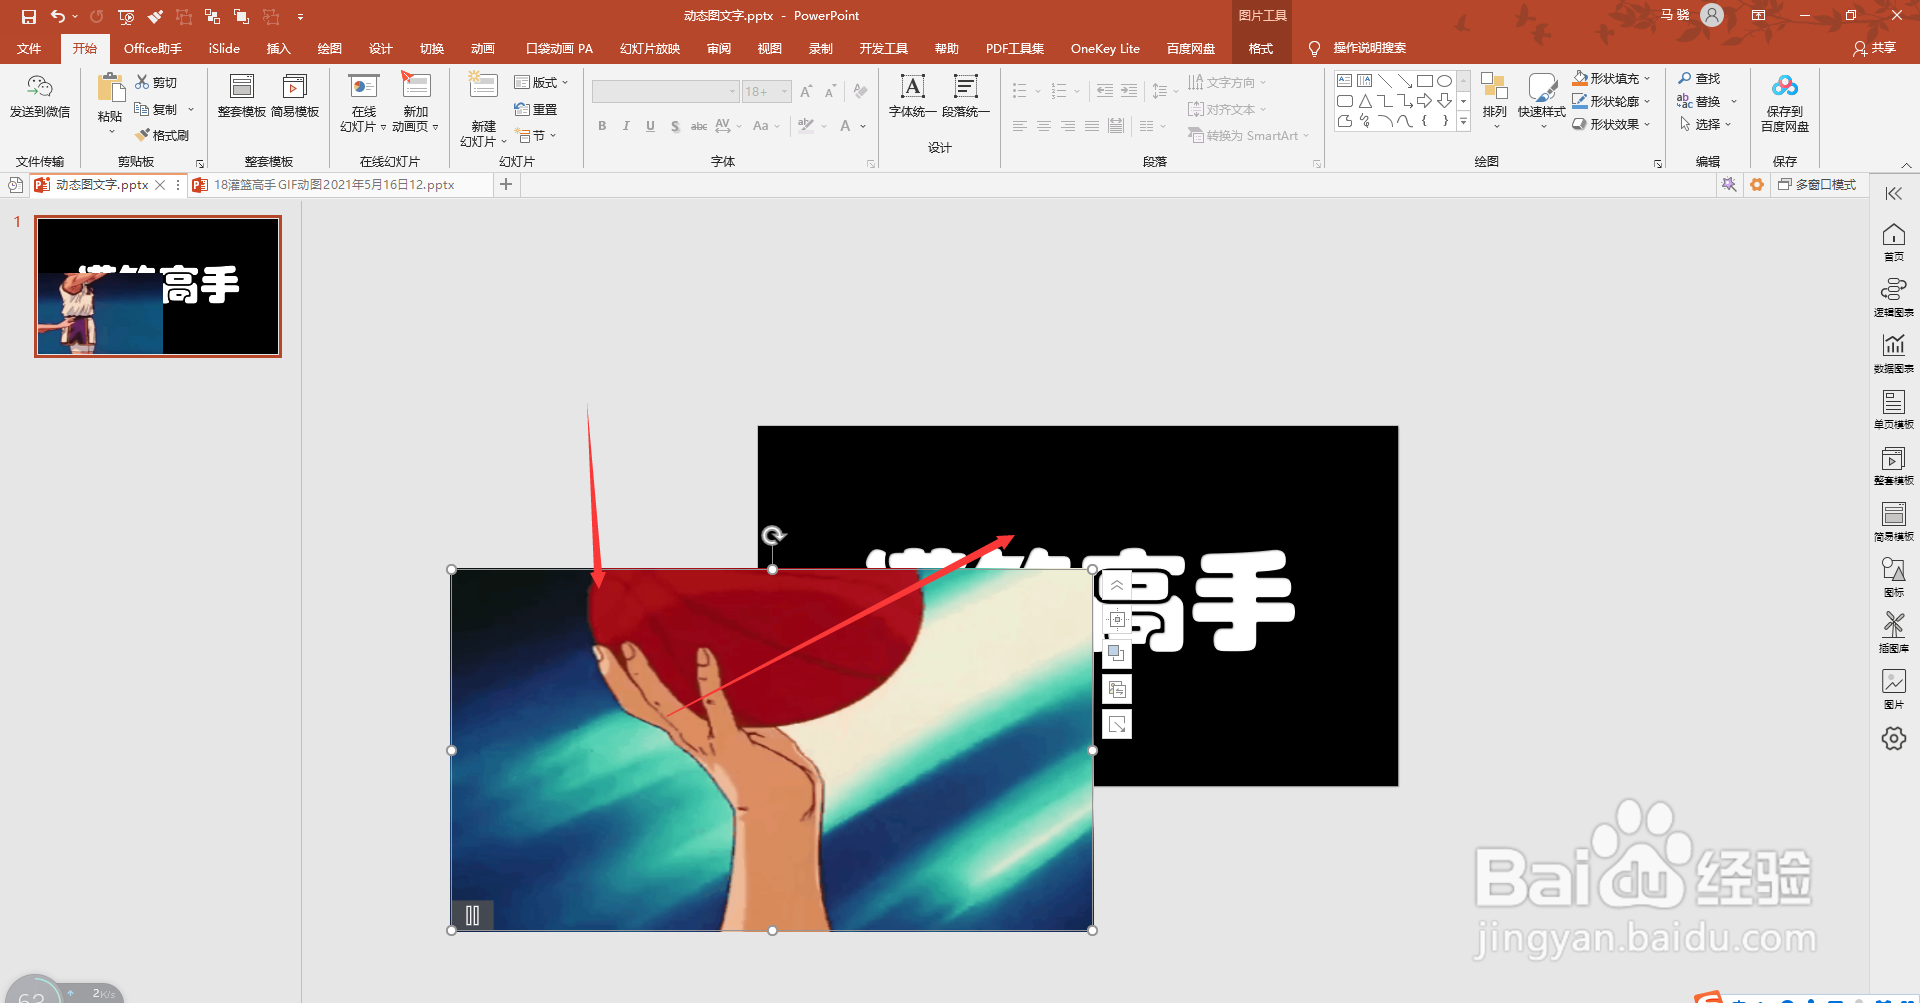Click the settings gear in right sidebar

[x=1894, y=739]
